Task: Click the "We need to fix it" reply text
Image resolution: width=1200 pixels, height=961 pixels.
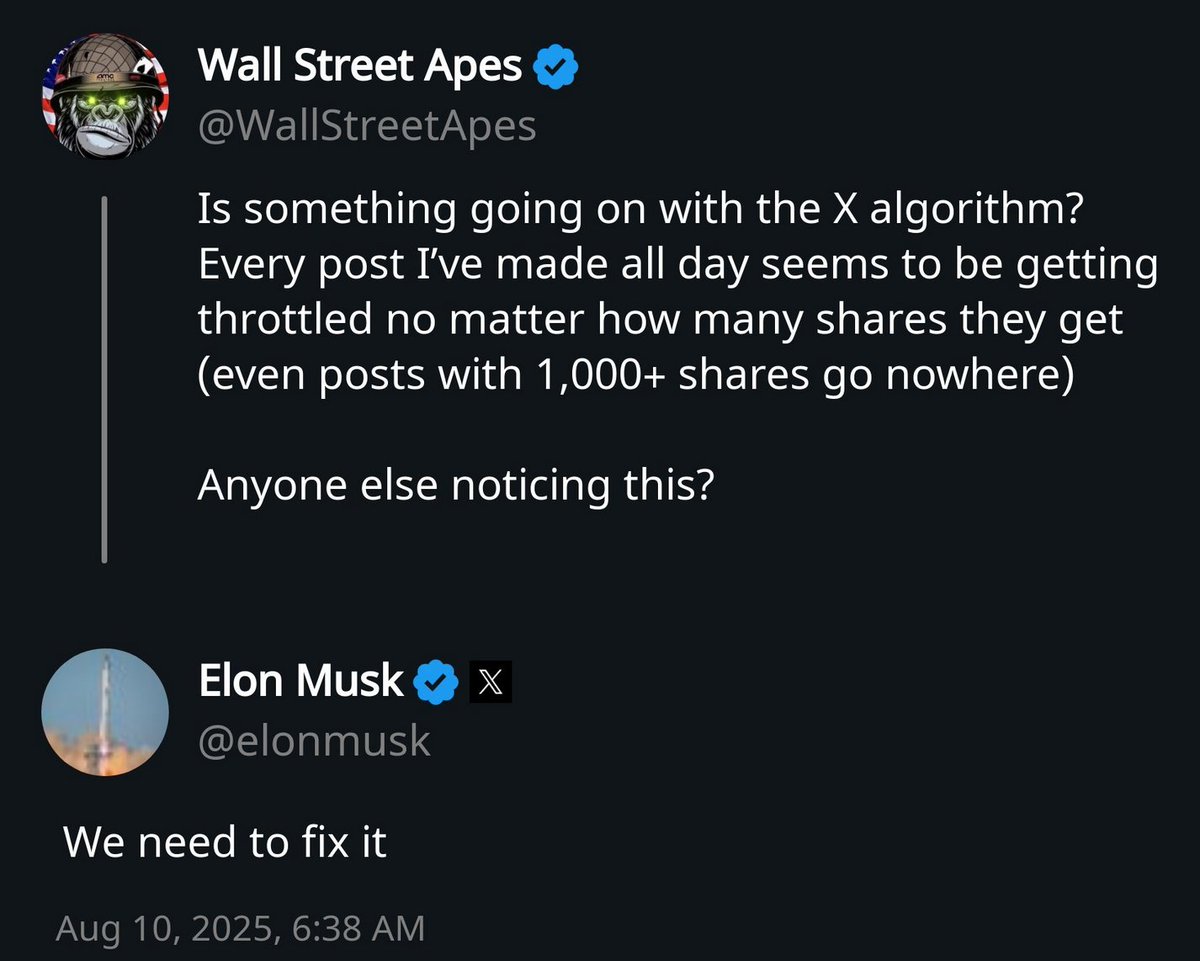Action: pos(225,843)
